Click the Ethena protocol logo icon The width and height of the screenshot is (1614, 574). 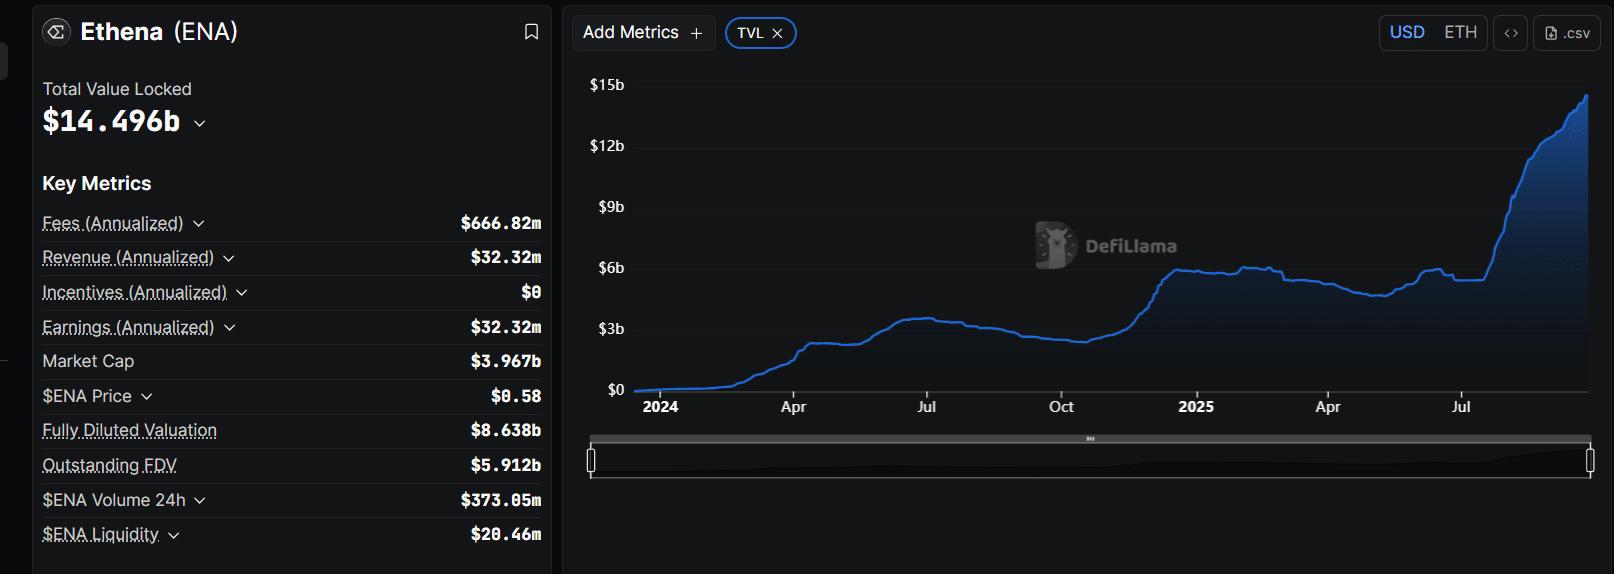pos(56,32)
